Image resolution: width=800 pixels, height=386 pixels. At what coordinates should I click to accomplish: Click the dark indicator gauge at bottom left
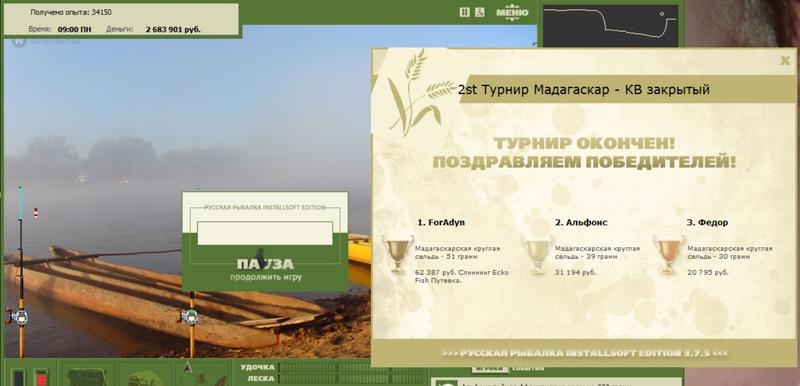coord(18,377)
